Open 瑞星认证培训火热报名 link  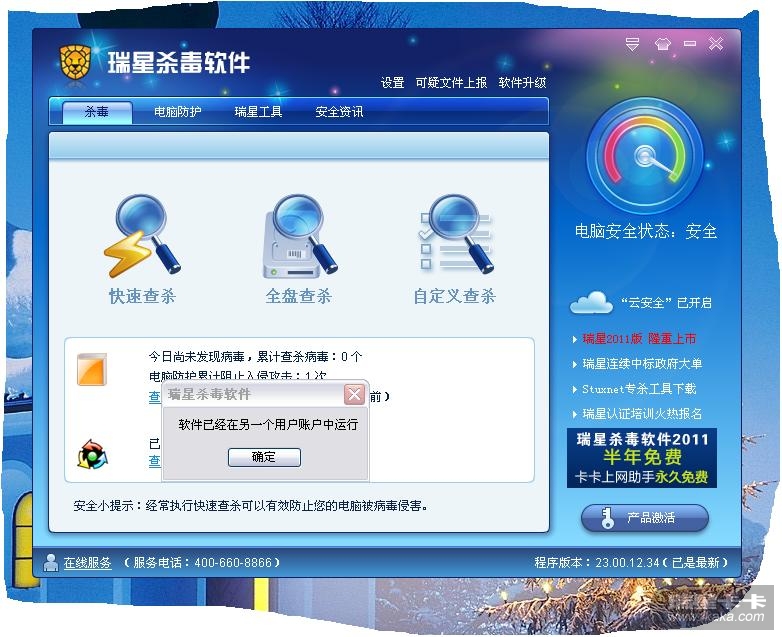pos(642,414)
